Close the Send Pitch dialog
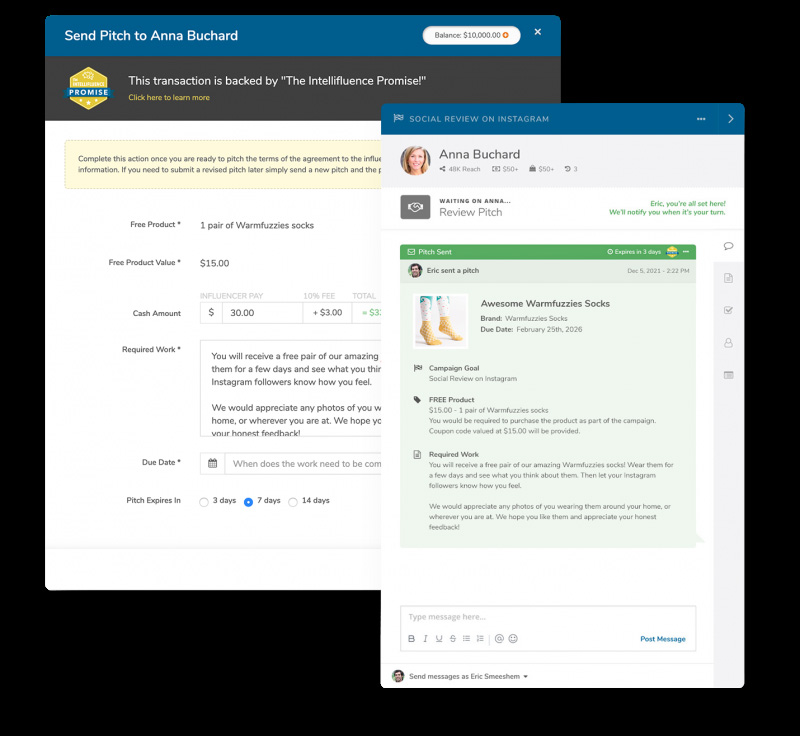 coord(538,32)
